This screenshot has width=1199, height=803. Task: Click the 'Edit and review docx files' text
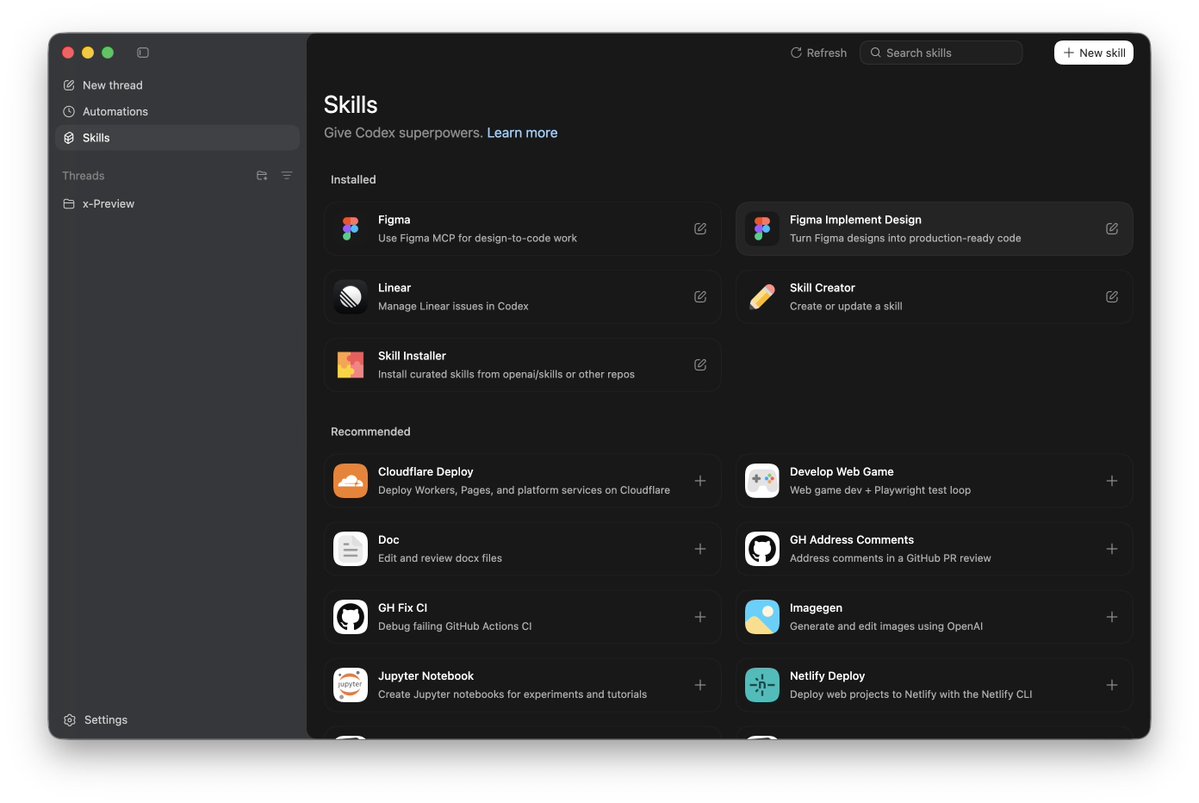tap(440, 558)
